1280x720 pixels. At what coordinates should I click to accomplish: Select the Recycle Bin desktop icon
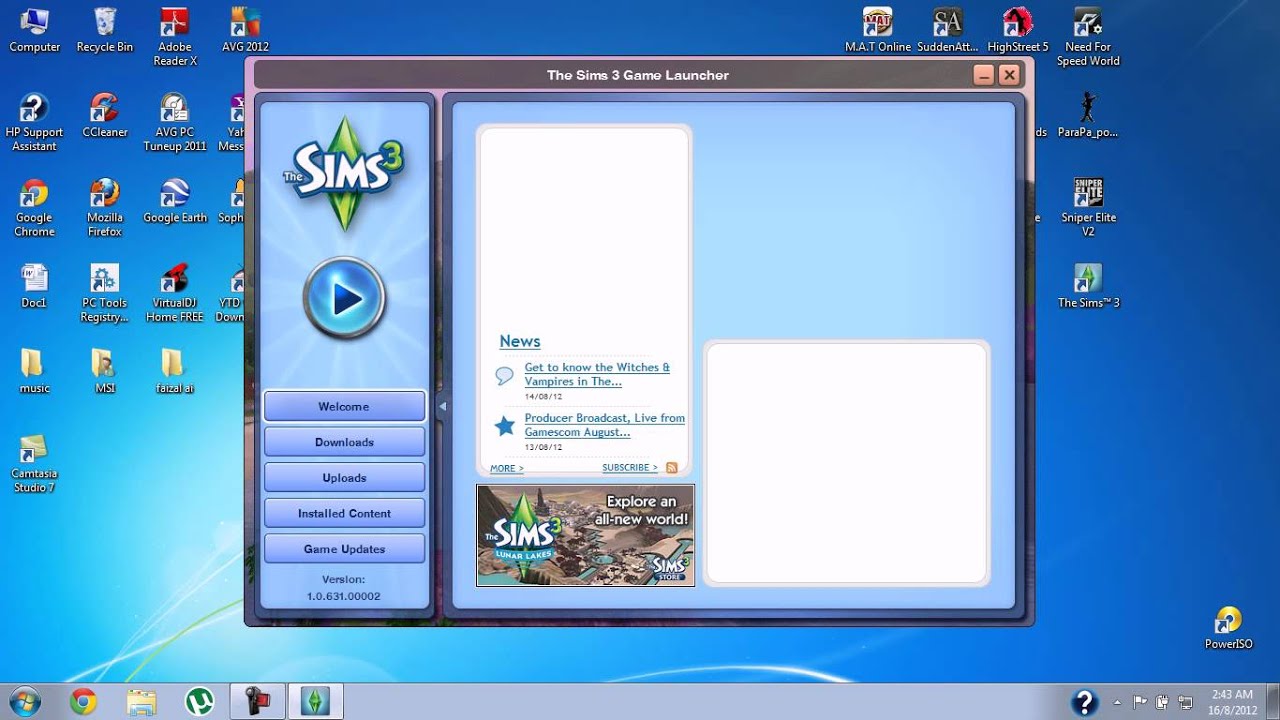pos(104,30)
